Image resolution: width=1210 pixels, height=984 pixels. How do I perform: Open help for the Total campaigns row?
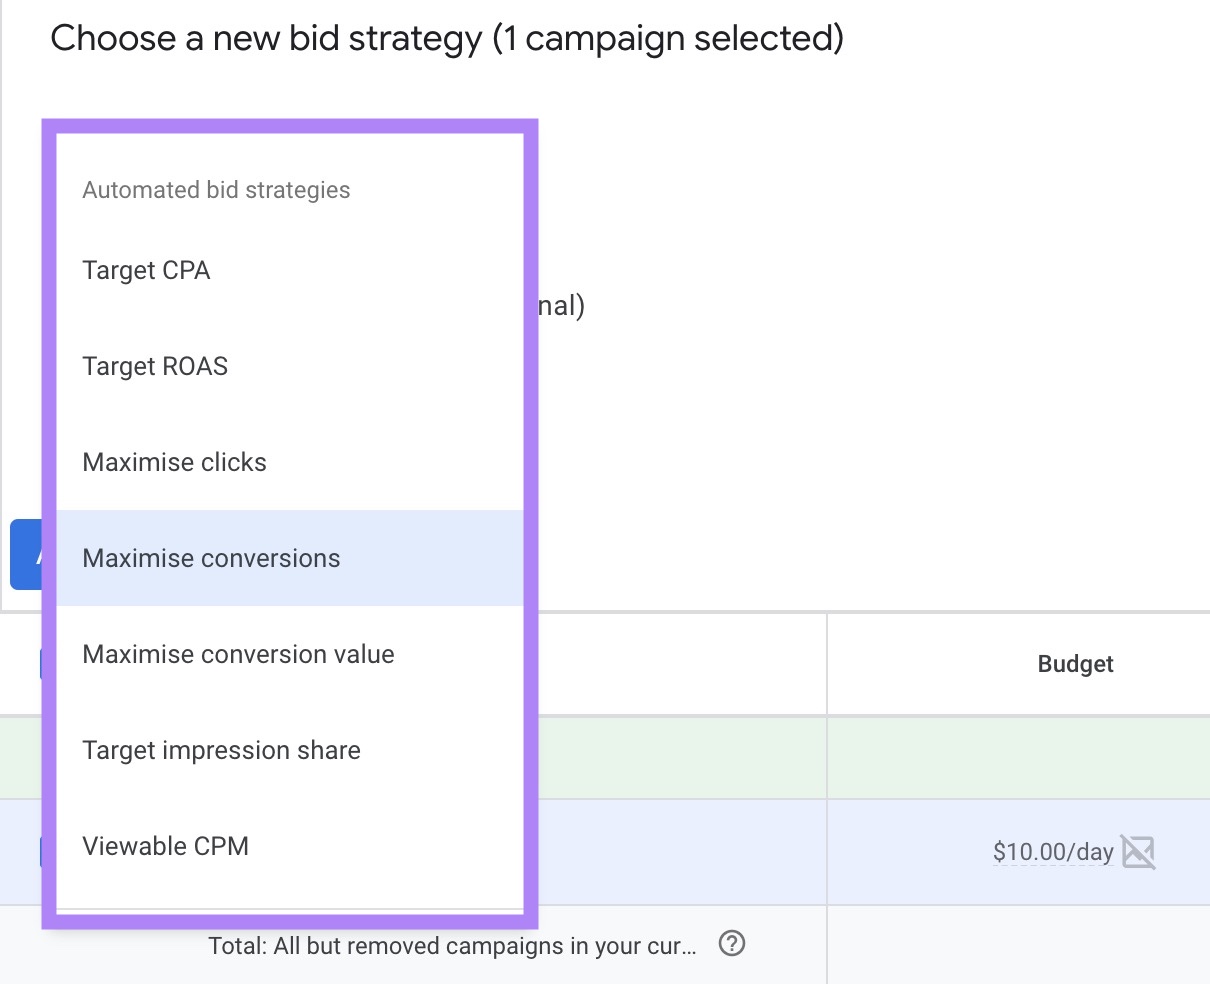[732, 945]
